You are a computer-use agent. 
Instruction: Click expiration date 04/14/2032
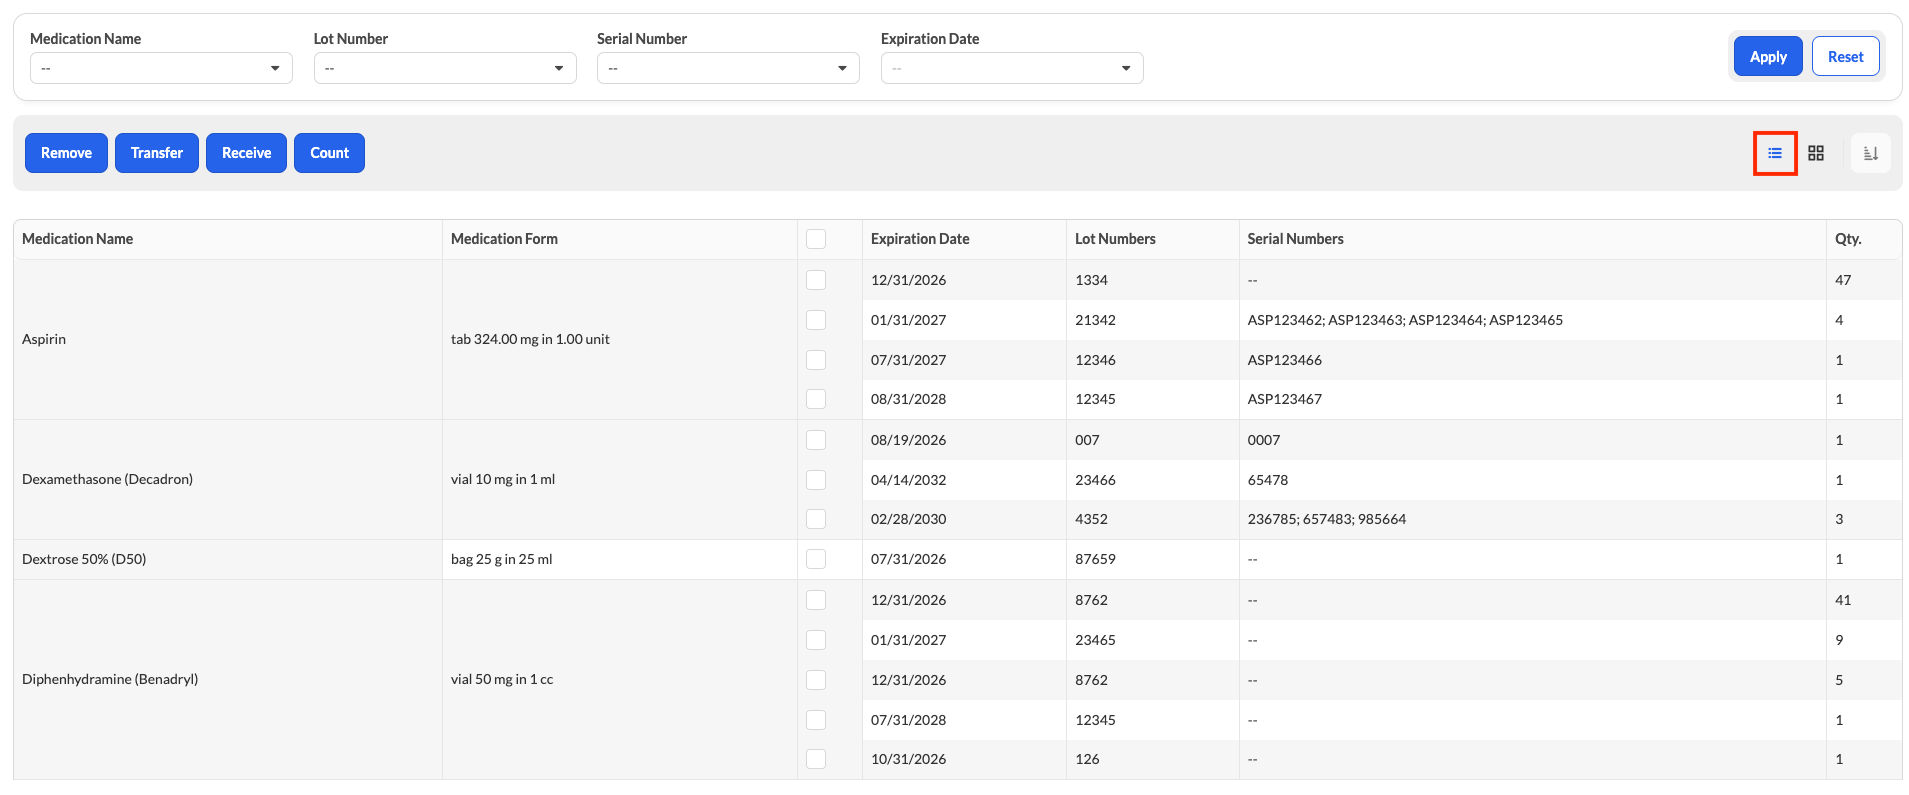click(x=908, y=480)
